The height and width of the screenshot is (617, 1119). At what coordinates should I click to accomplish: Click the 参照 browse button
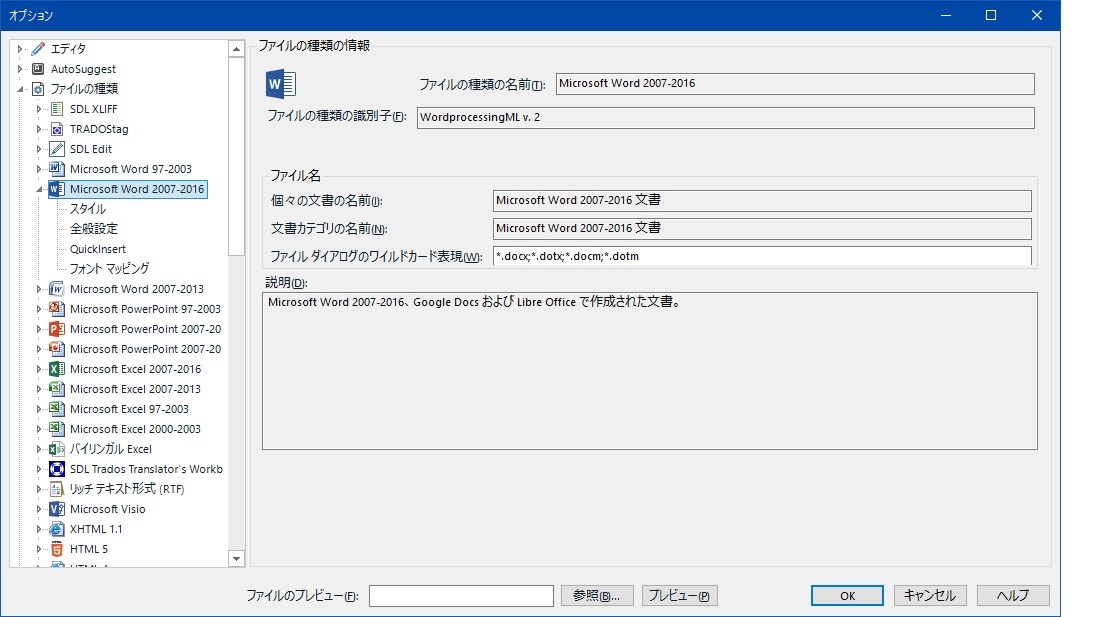point(597,595)
